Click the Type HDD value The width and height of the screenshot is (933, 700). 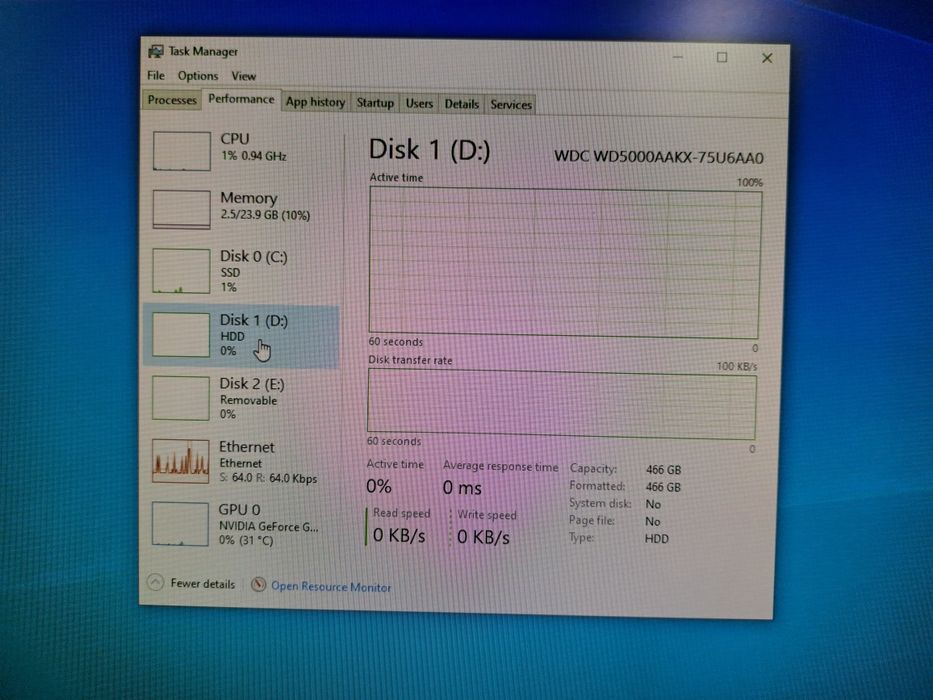[657, 539]
